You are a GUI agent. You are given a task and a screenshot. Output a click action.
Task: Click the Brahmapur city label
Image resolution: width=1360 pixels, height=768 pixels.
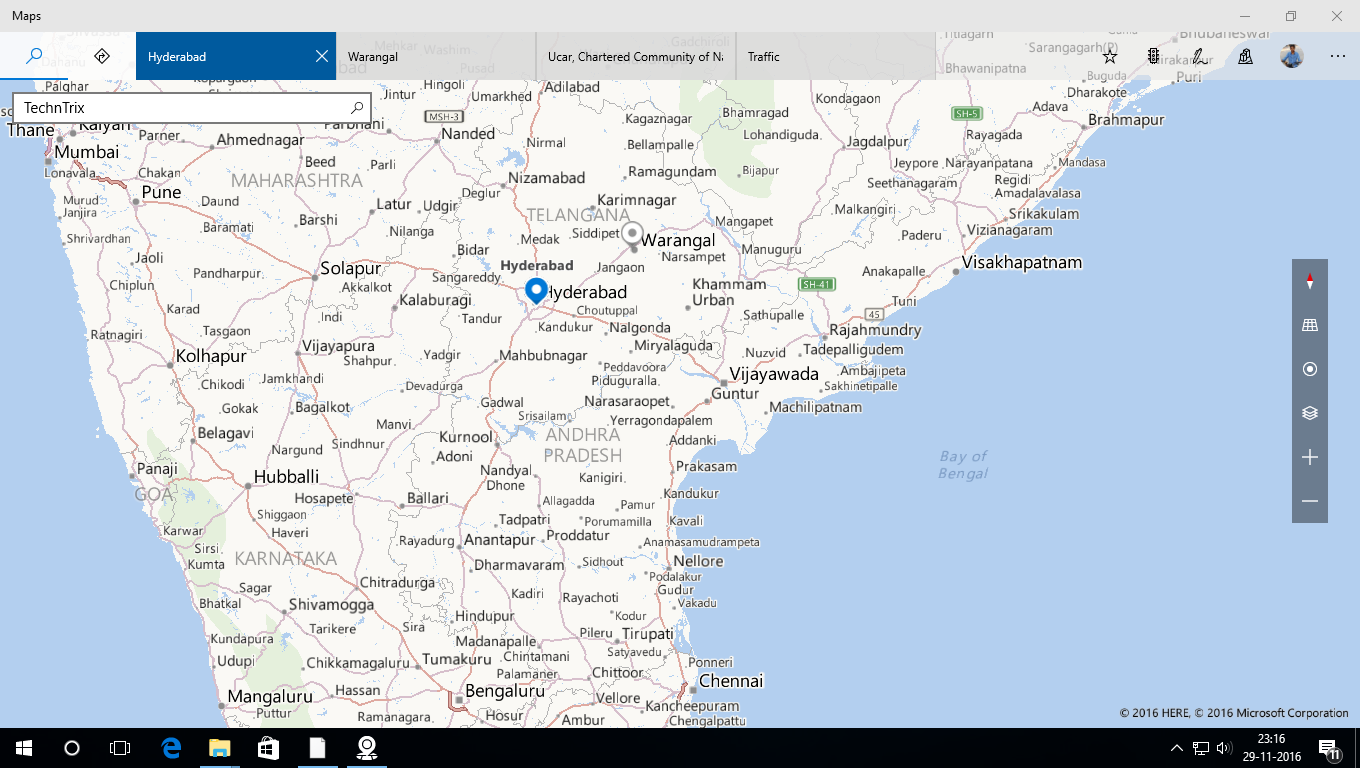[x=1126, y=120]
